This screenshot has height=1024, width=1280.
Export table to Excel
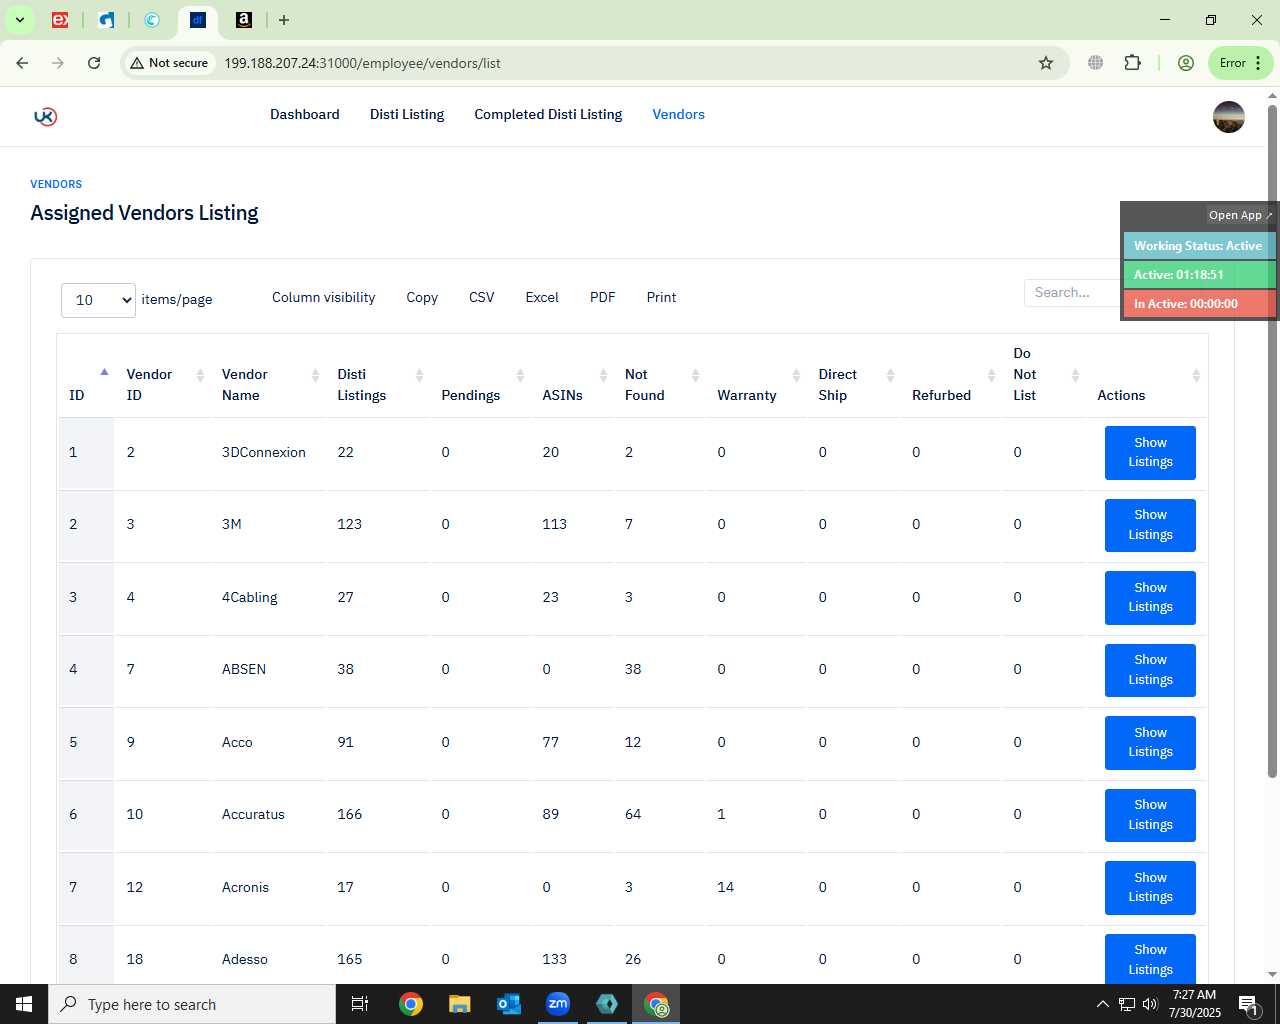pyautogui.click(x=542, y=298)
